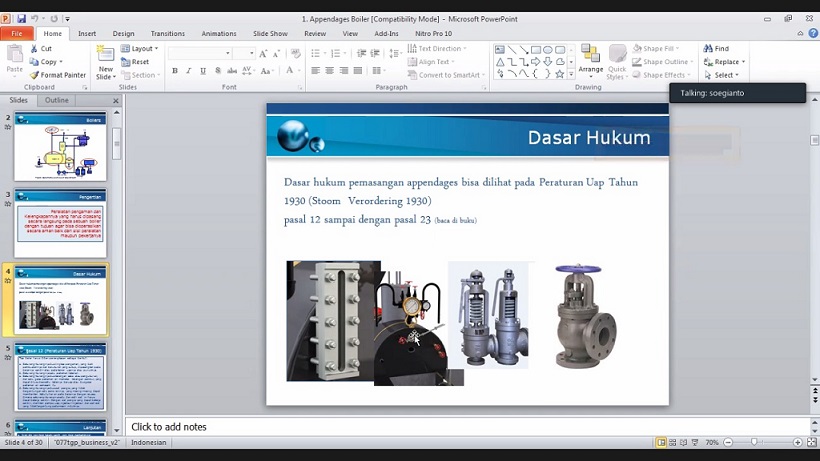Screen dimensions: 820x461
Task: Open the Arrange menu
Action: click(x=590, y=62)
